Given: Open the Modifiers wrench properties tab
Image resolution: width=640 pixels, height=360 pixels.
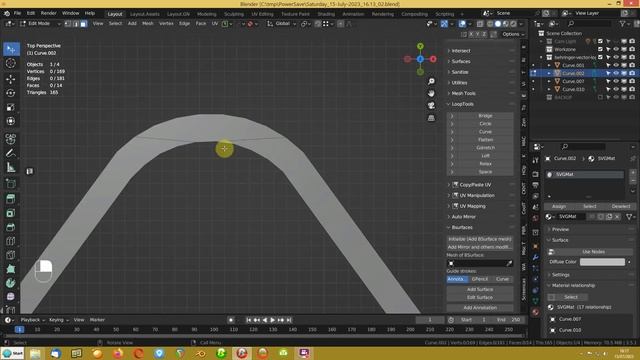Looking at the screenshot, I should (536, 257).
